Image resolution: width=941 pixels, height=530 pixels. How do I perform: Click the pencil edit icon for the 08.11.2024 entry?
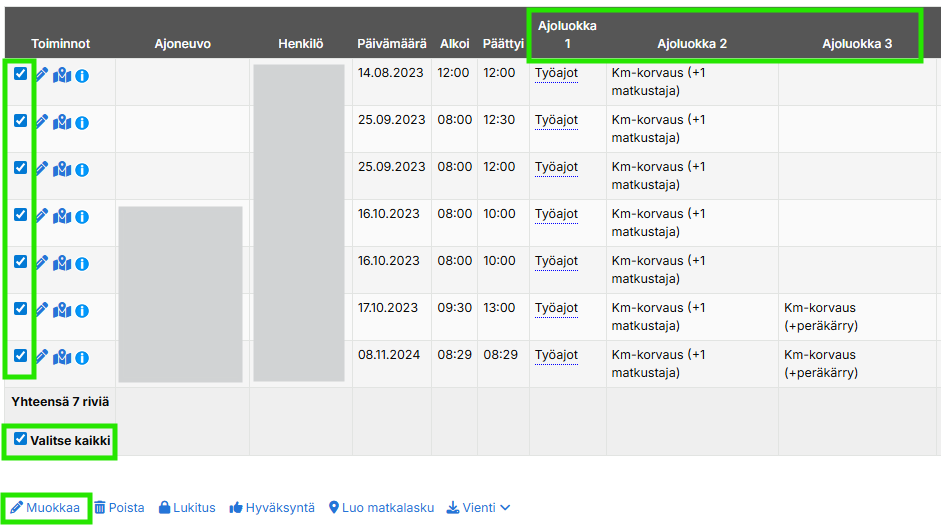(x=41, y=356)
